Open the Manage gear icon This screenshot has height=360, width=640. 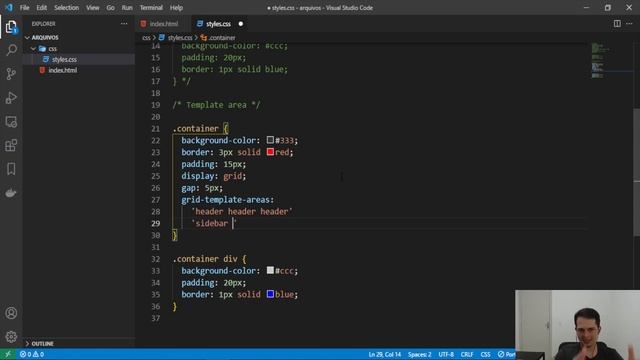pos(11,337)
